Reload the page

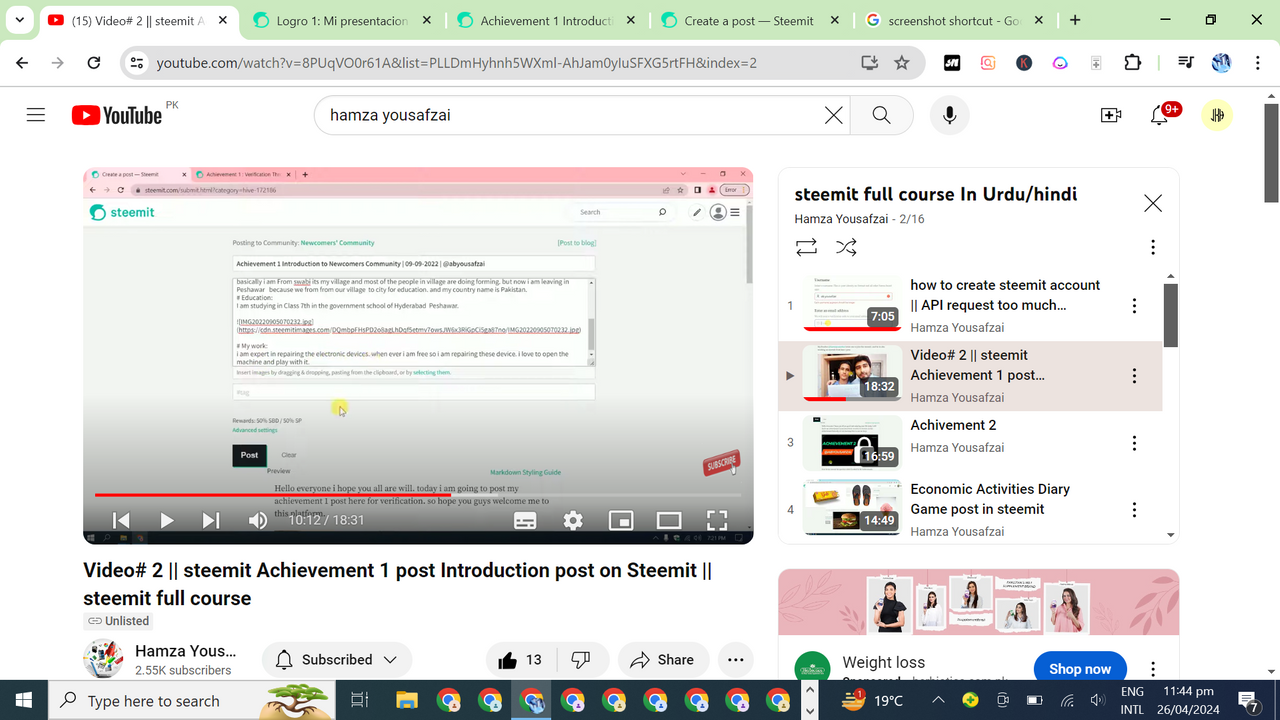(94, 63)
